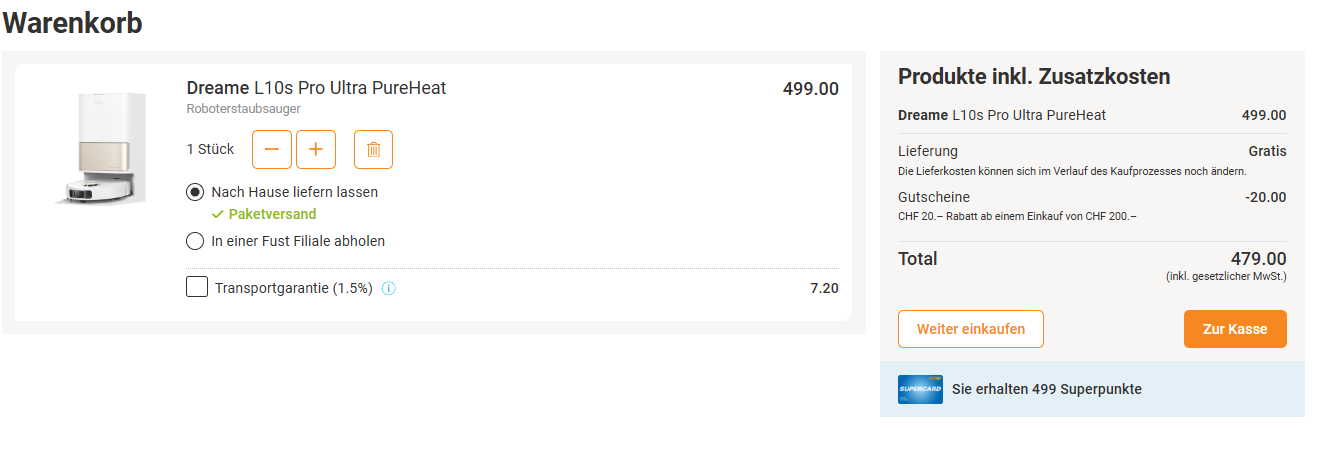1336x462 pixels.
Task: Click the Roboterstaubsauger category text
Action: click(x=243, y=109)
